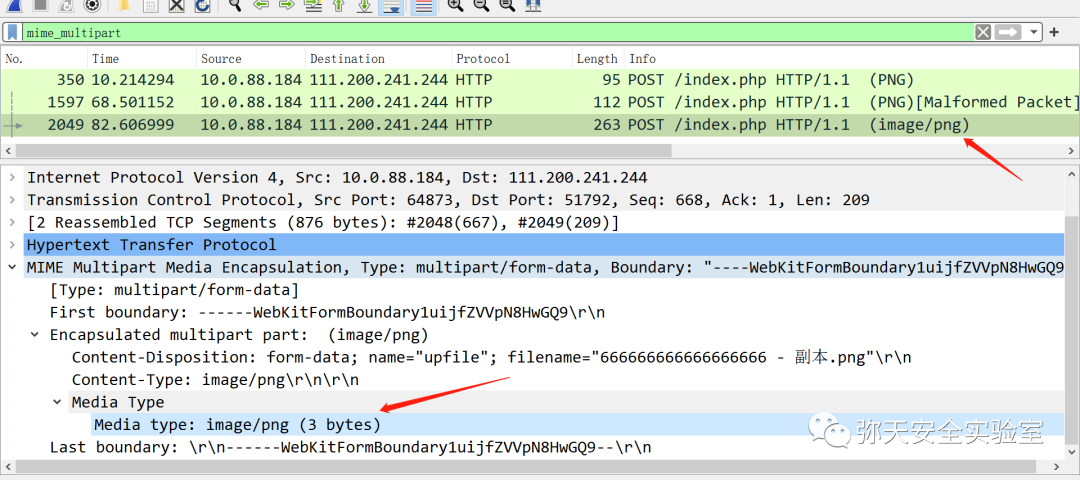Screen dimensions: 1080x480
Task: Go back in packet history
Action: [261, 6]
